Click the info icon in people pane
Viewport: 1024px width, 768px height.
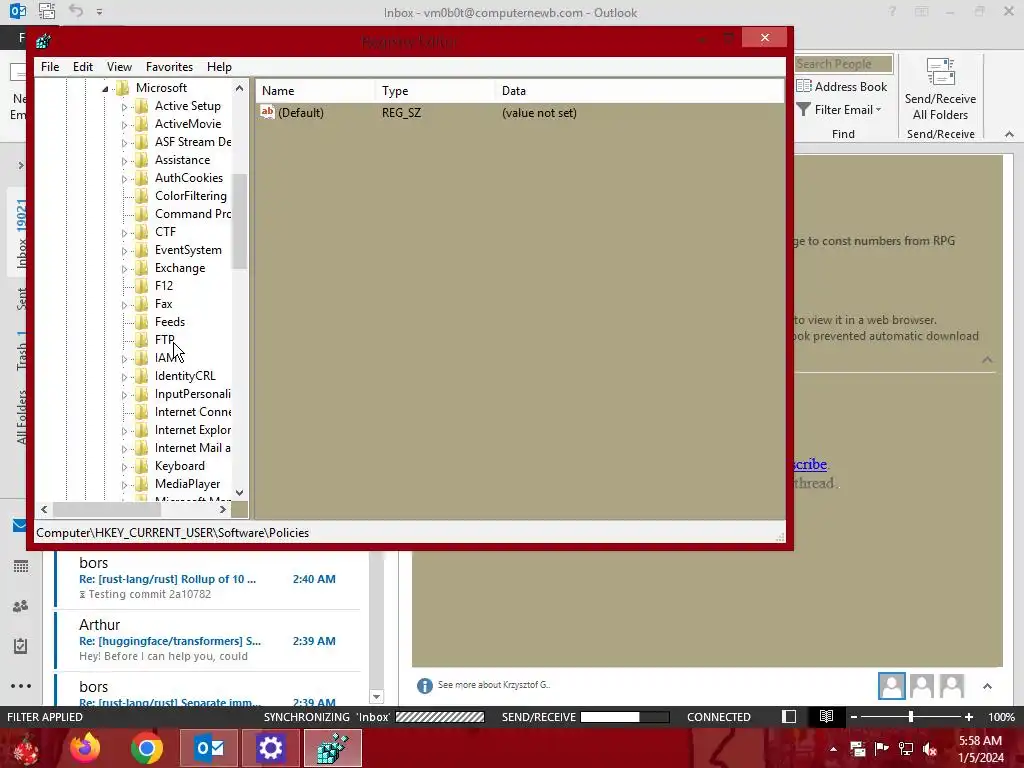[x=424, y=686]
